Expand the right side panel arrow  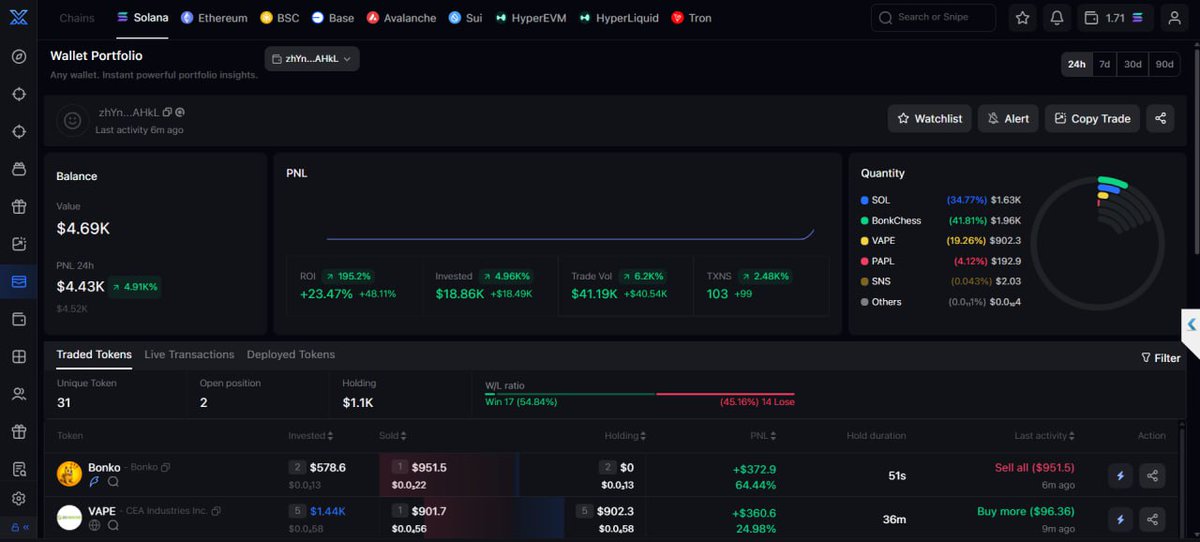(1191, 324)
